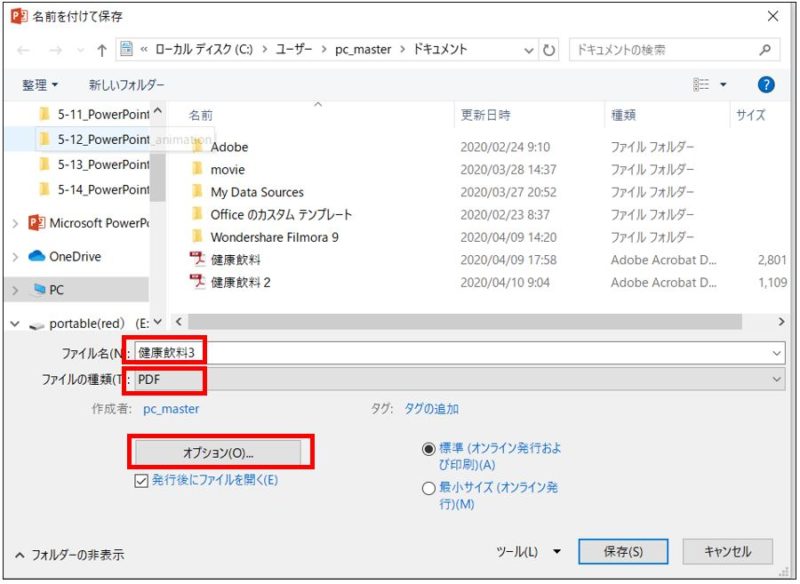Click the search magnifier icon
The height and width of the screenshot is (584, 800).
764,49
